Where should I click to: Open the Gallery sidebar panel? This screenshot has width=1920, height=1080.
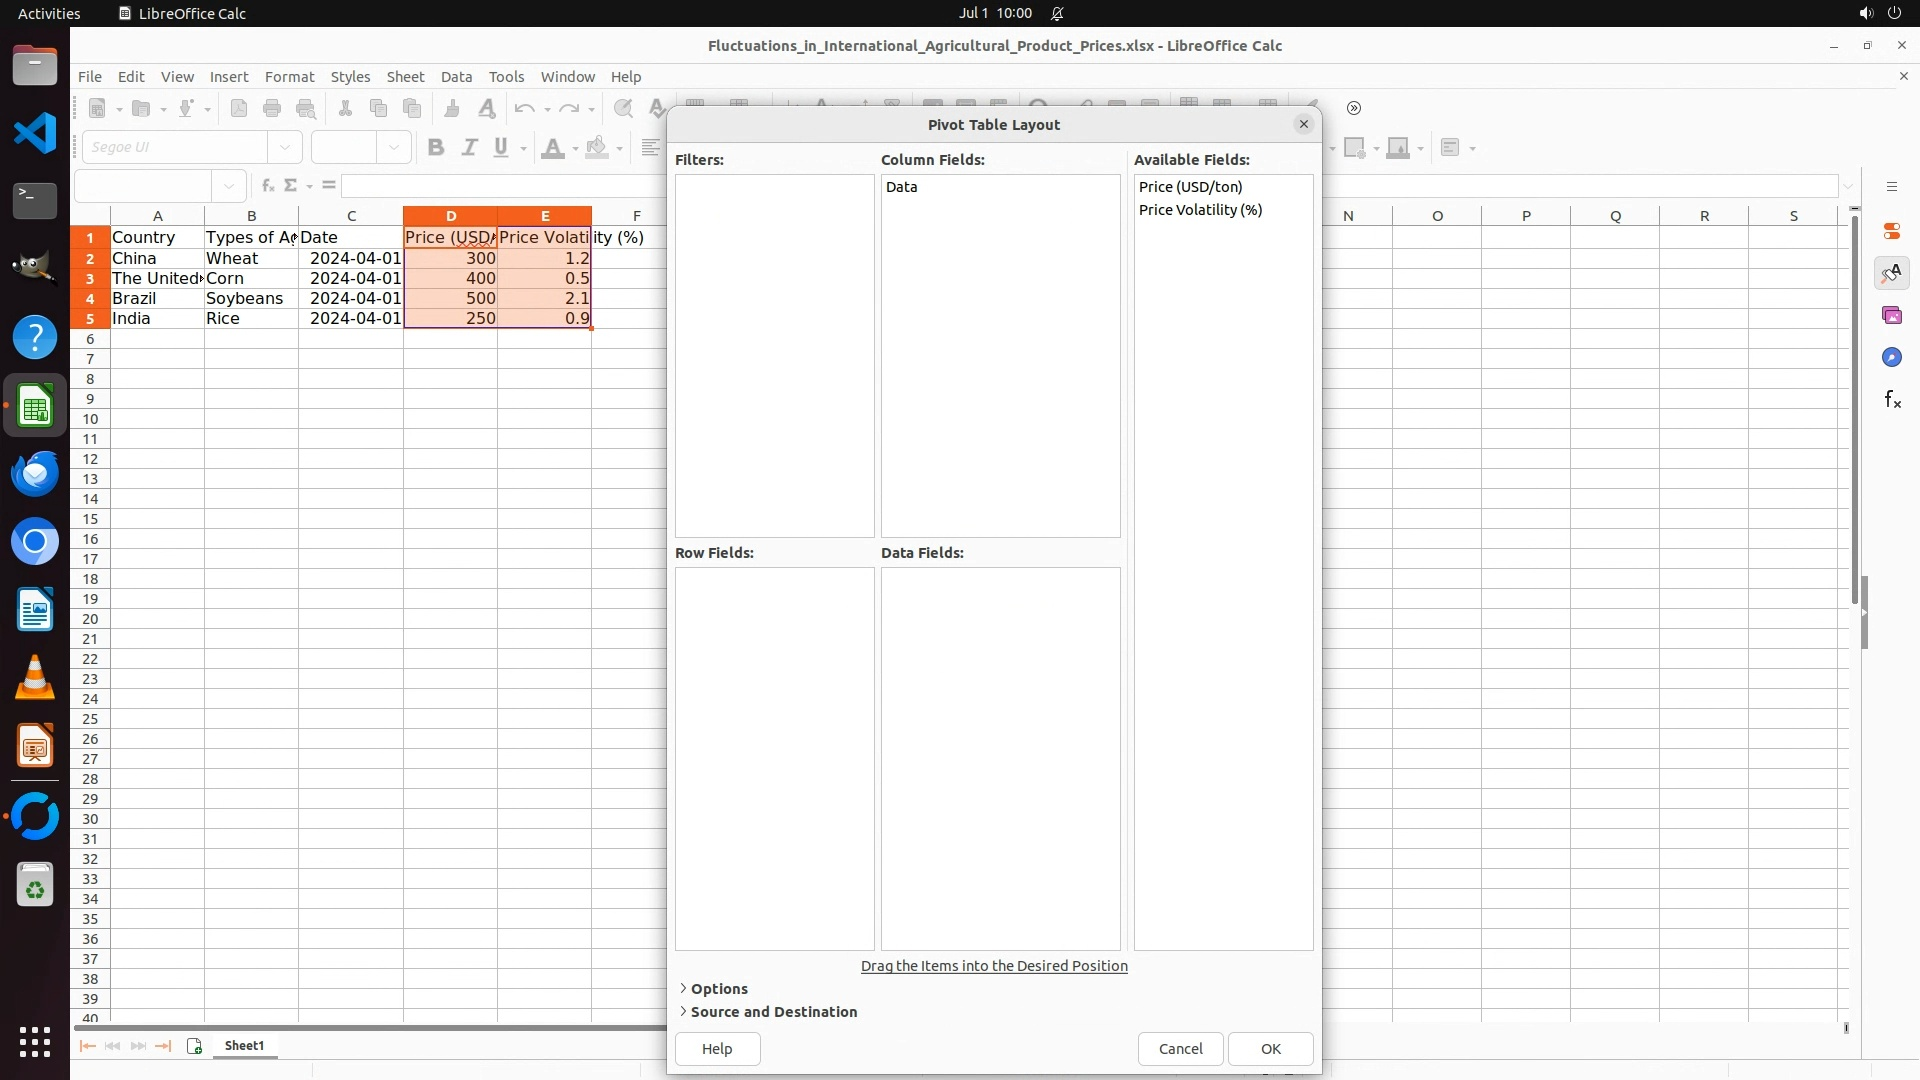(1891, 316)
